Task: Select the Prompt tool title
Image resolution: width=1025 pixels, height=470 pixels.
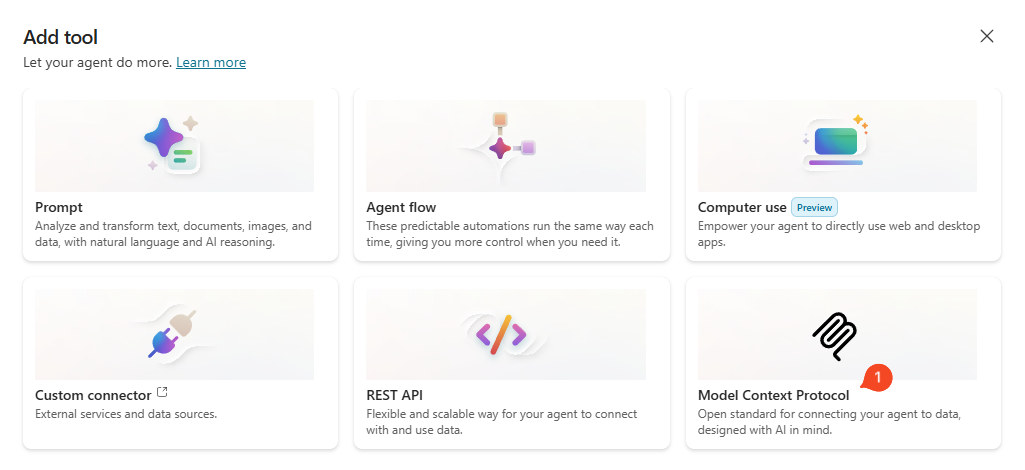Action: click(x=59, y=207)
